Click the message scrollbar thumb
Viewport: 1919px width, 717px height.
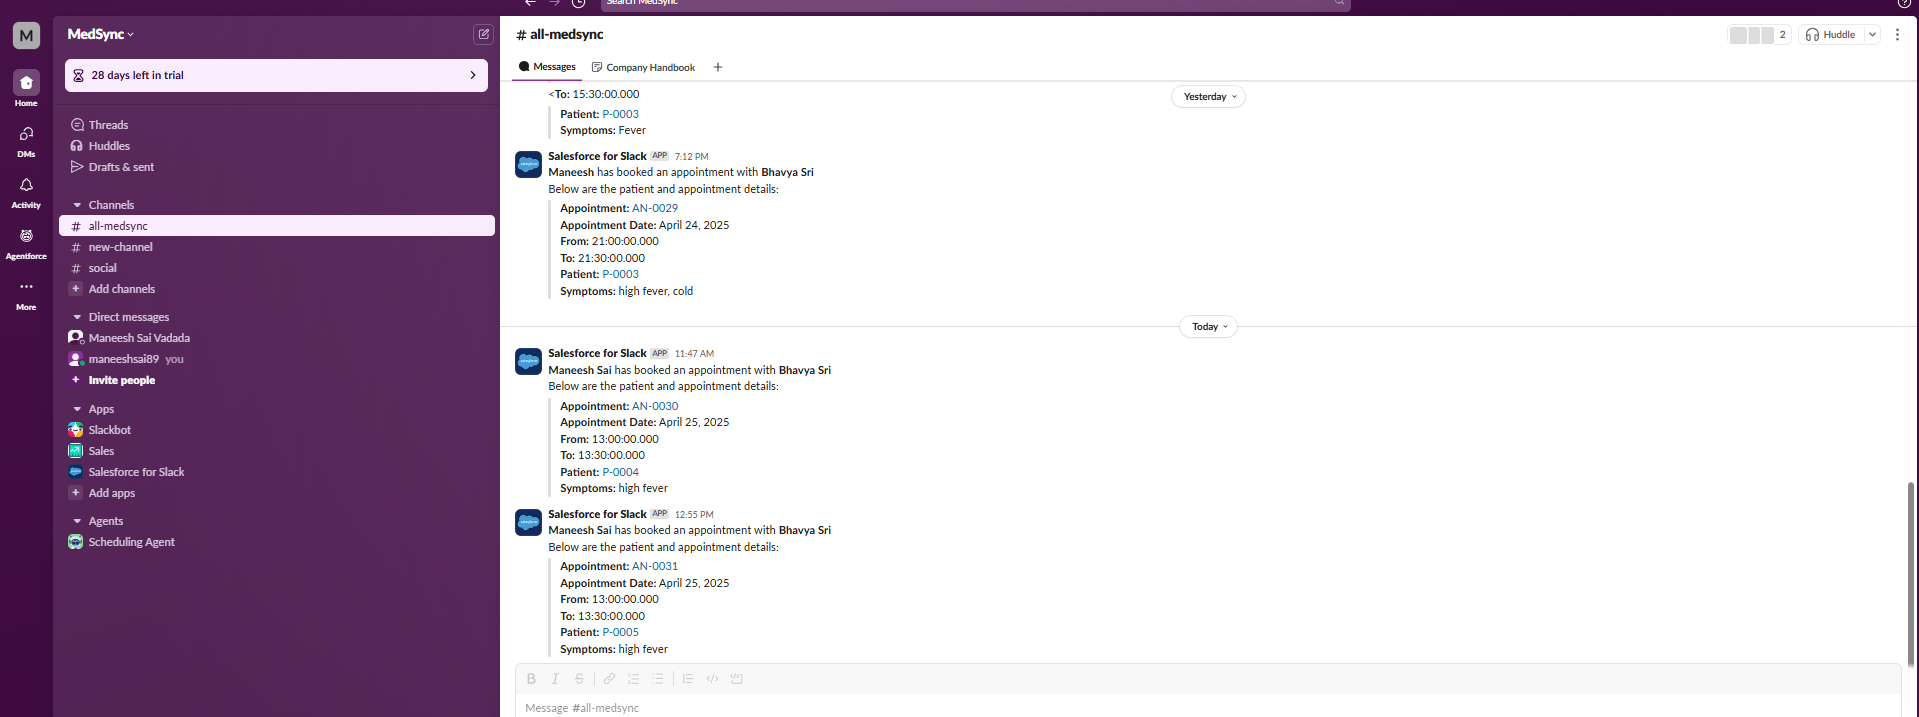coord(1911,574)
